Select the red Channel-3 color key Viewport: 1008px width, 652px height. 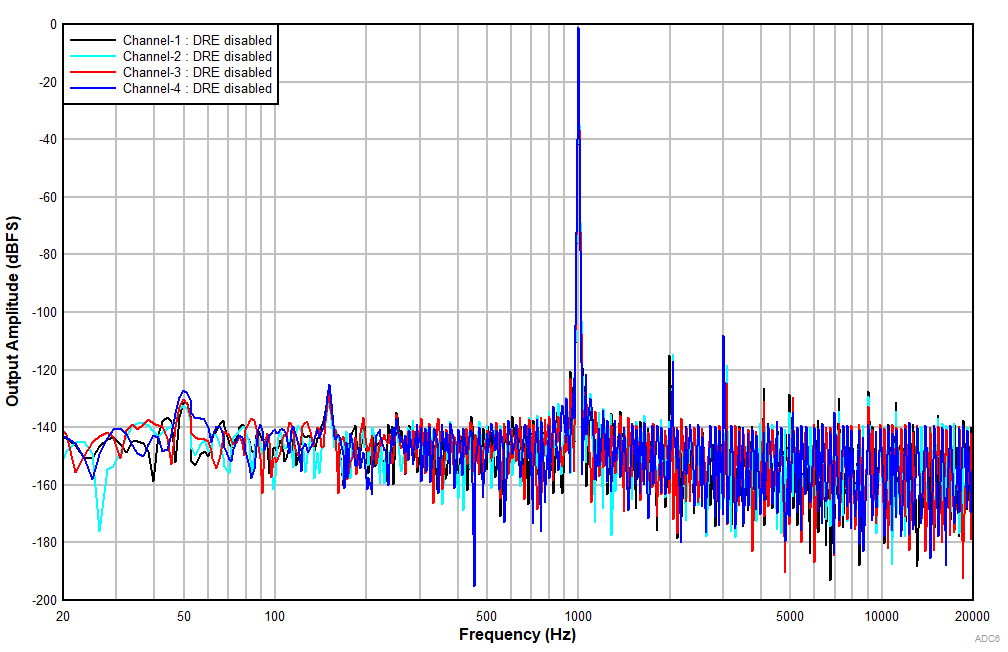pos(95,73)
